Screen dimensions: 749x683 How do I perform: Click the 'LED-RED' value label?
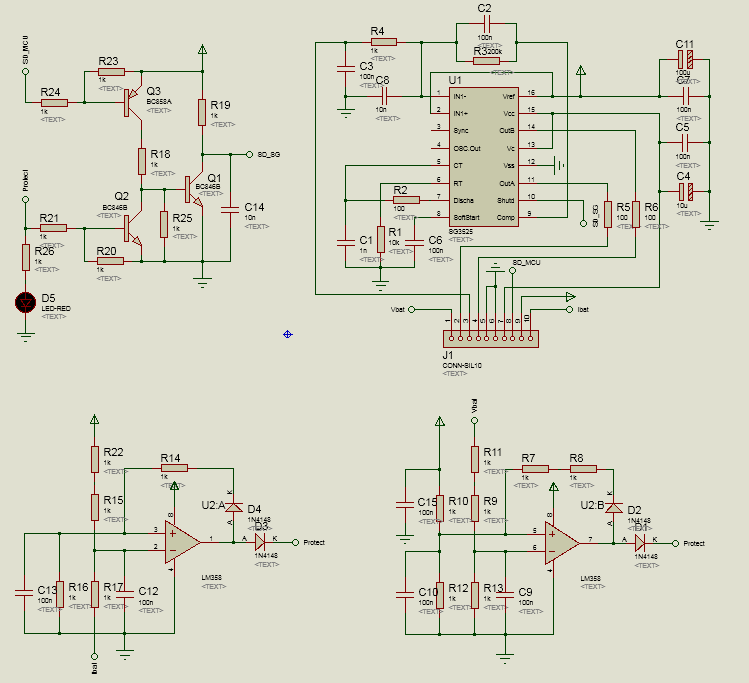56,309
